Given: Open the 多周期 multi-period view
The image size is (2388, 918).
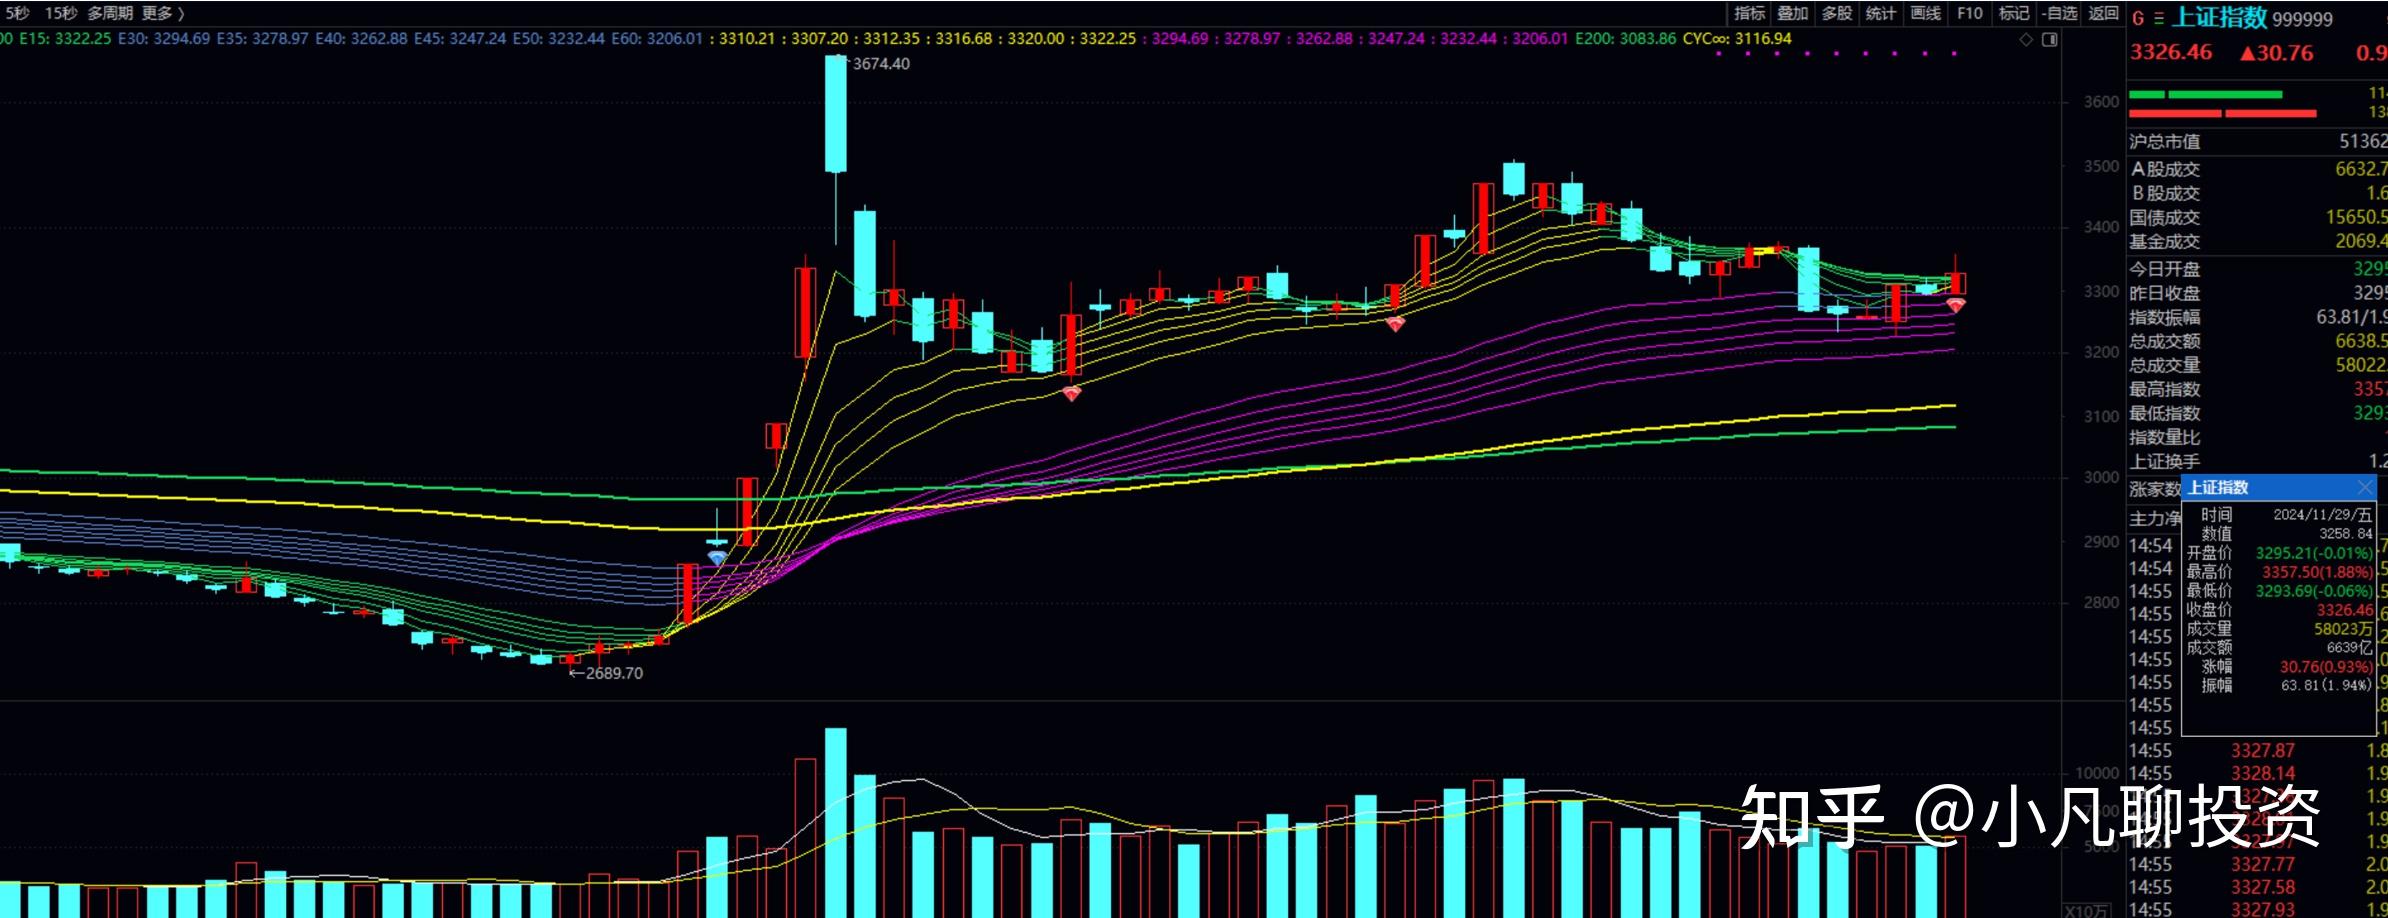Looking at the screenshot, I should 110,13.
